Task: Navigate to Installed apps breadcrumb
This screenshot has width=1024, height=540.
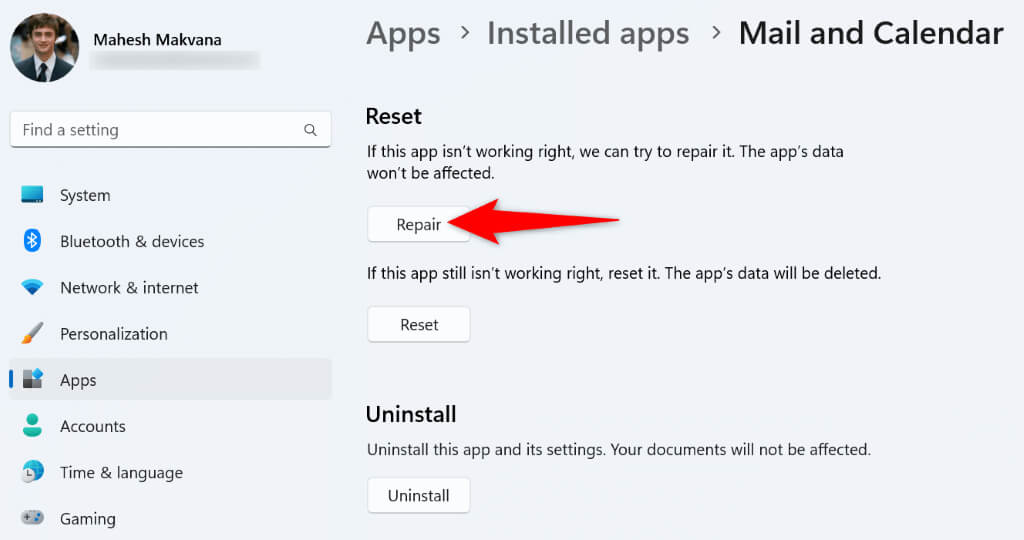Action: tap(588, 33)
